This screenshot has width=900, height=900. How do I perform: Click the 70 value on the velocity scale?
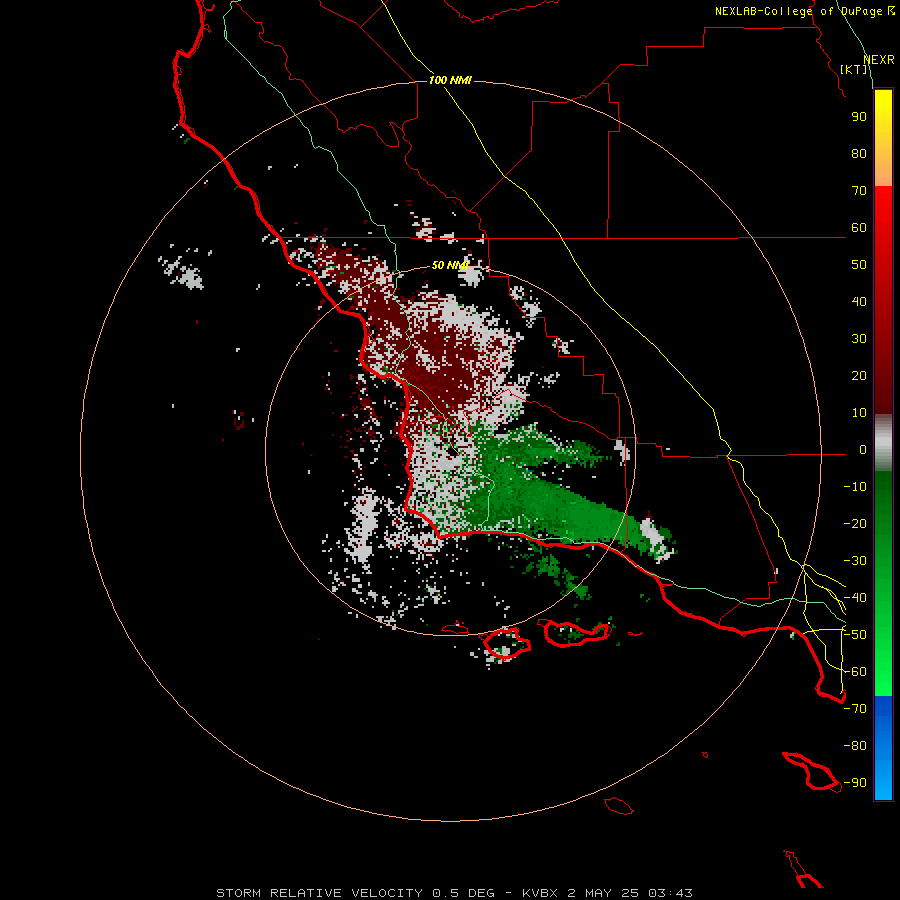click(859, 191)
